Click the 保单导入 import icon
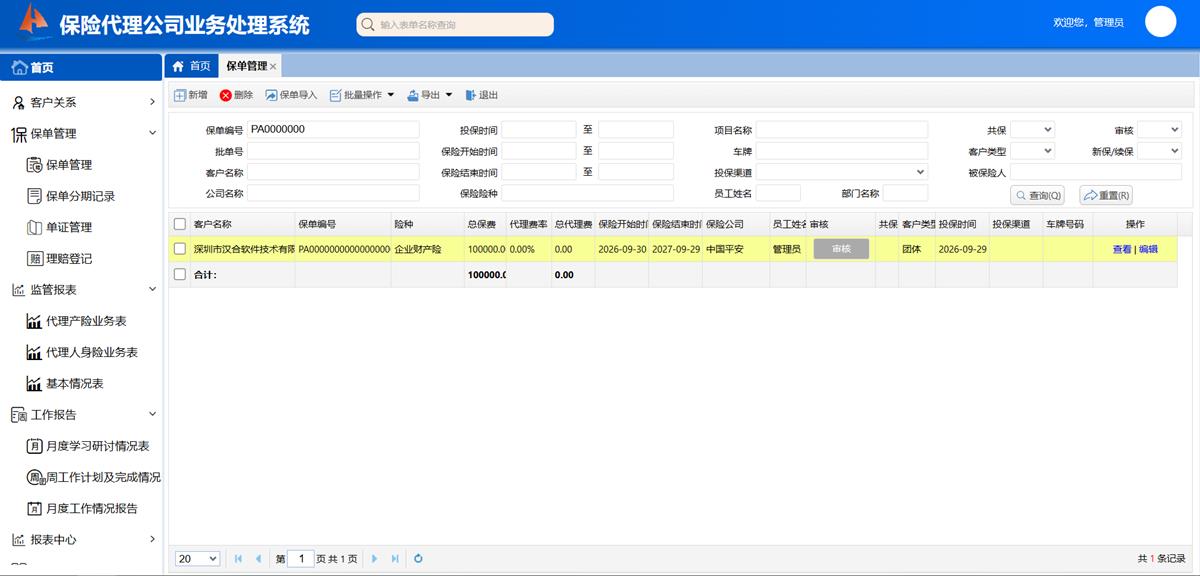The height and width of the screenshot is (576, 1200). pos(271,95)
